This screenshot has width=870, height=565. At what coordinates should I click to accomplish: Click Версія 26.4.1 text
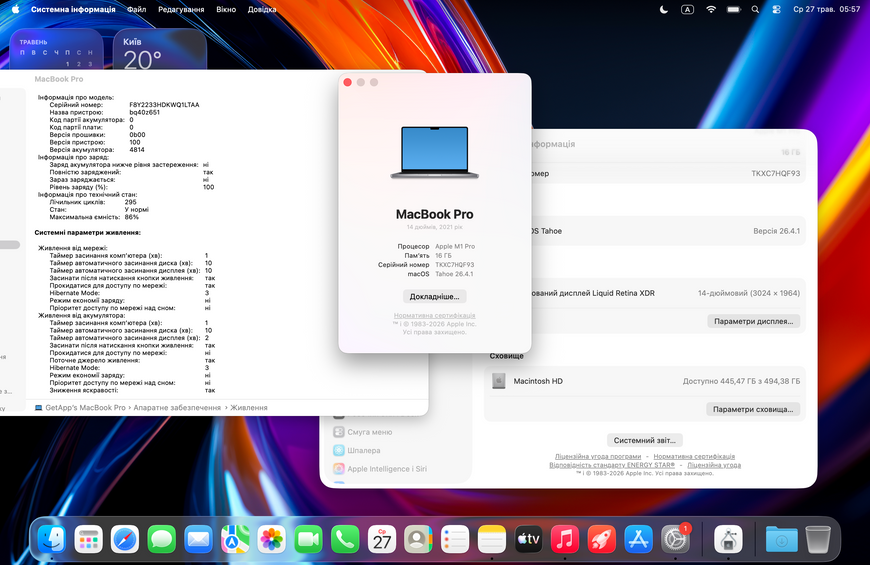click(776, 231)
